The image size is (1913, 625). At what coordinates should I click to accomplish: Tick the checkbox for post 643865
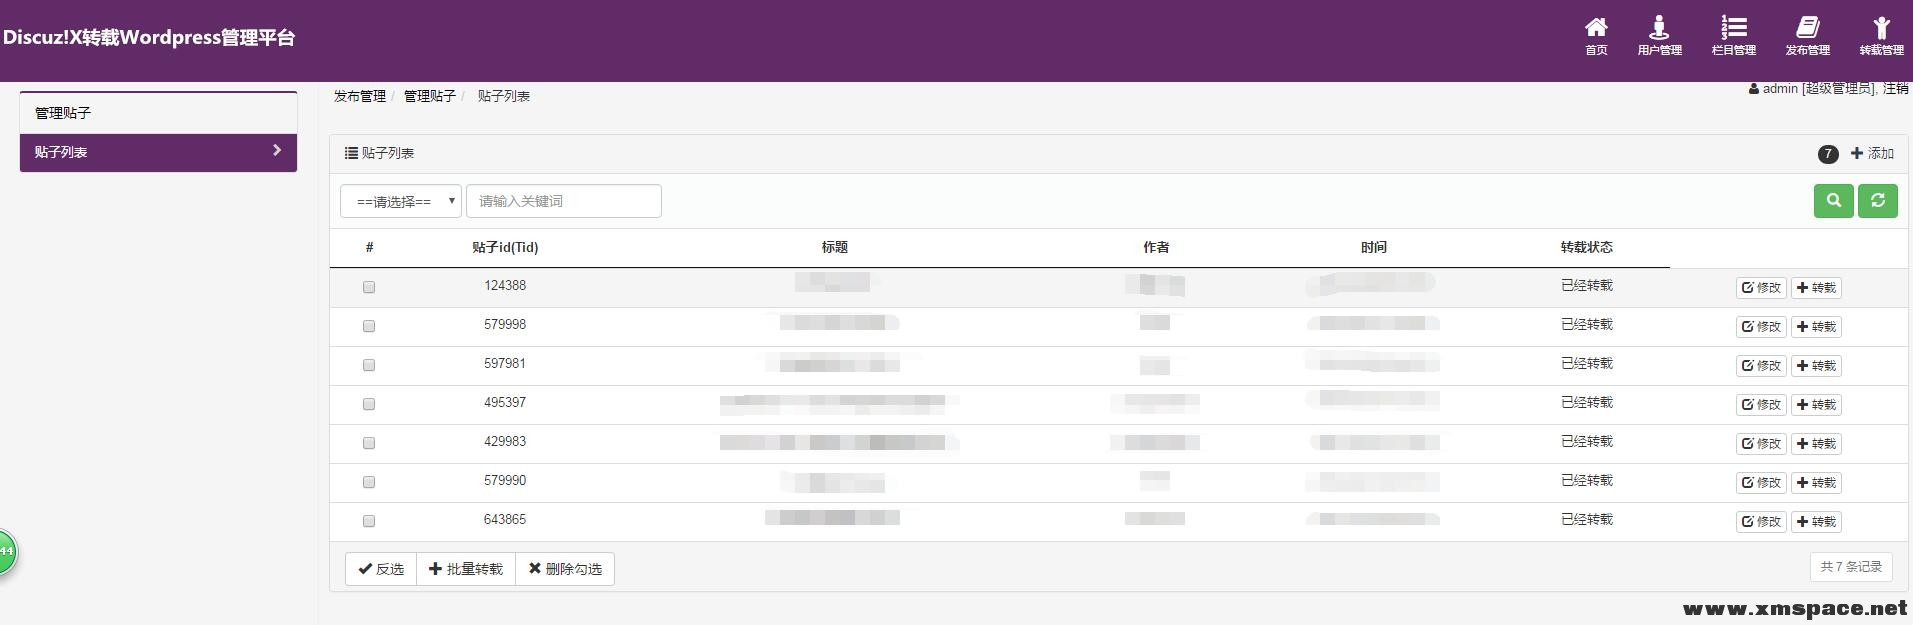[x=369, y=521]
